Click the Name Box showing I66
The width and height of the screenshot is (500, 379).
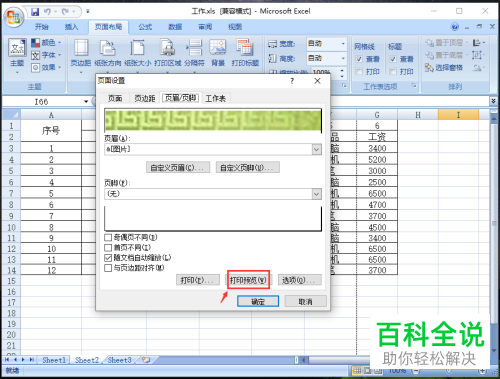(42, 101)
